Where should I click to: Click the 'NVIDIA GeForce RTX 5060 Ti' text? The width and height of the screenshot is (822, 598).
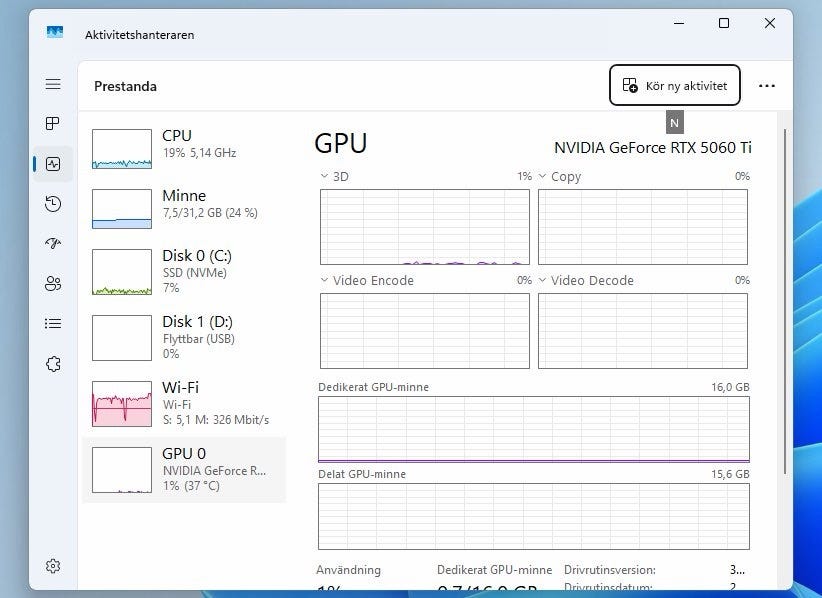653,148
